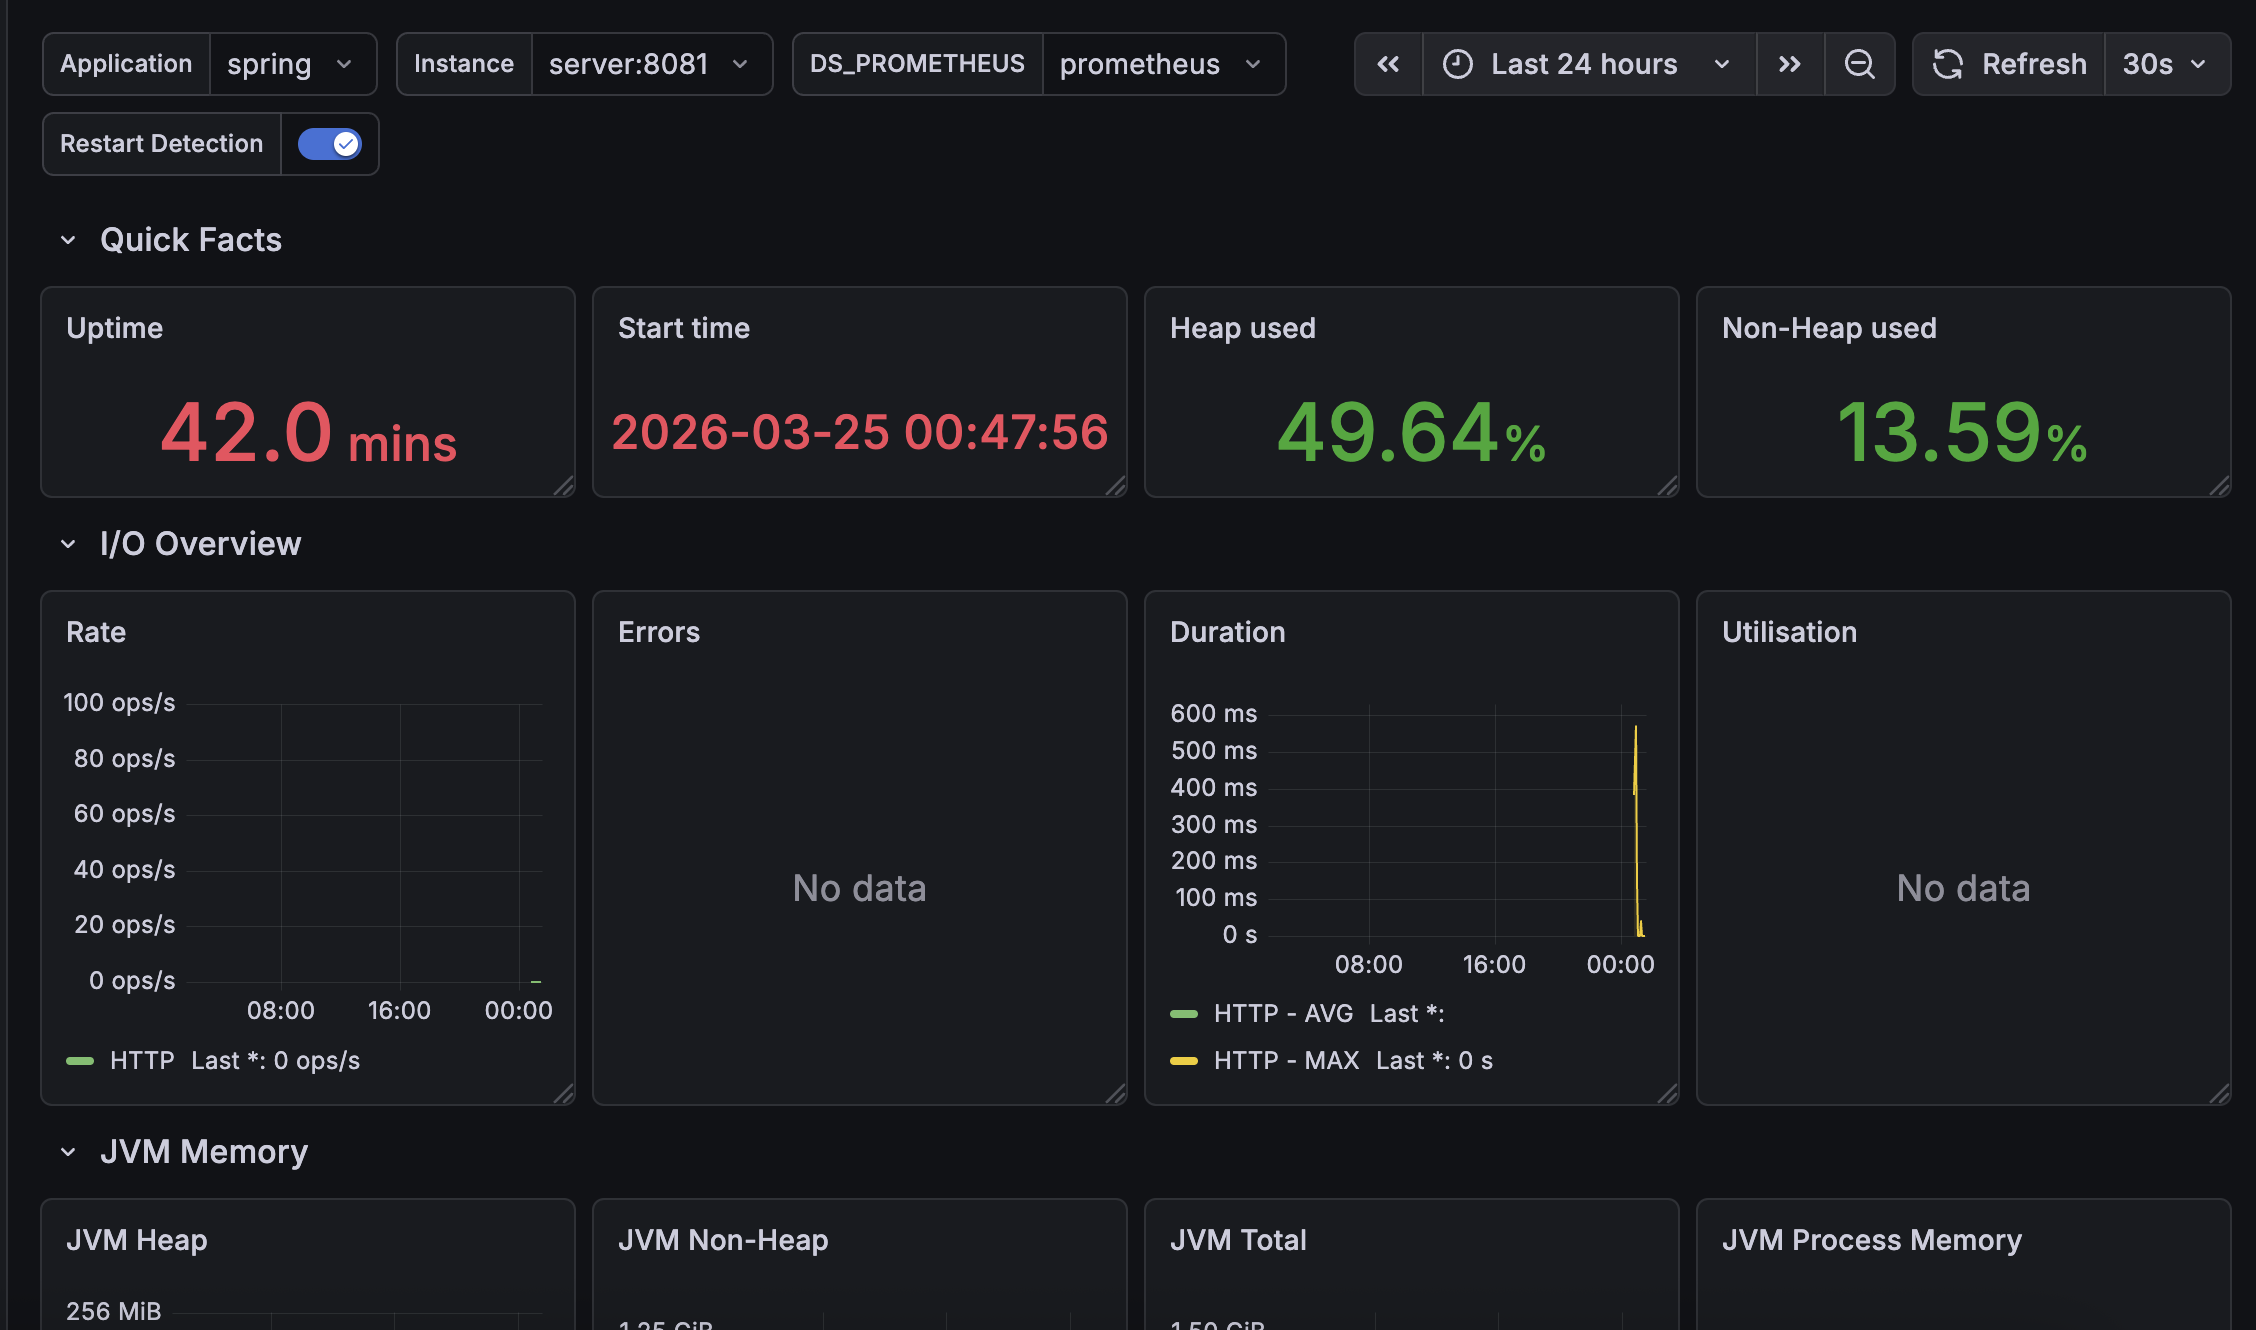
Task: Toggle HTTP - MAX series in Duration legend
Action: click(1286, 1060)
